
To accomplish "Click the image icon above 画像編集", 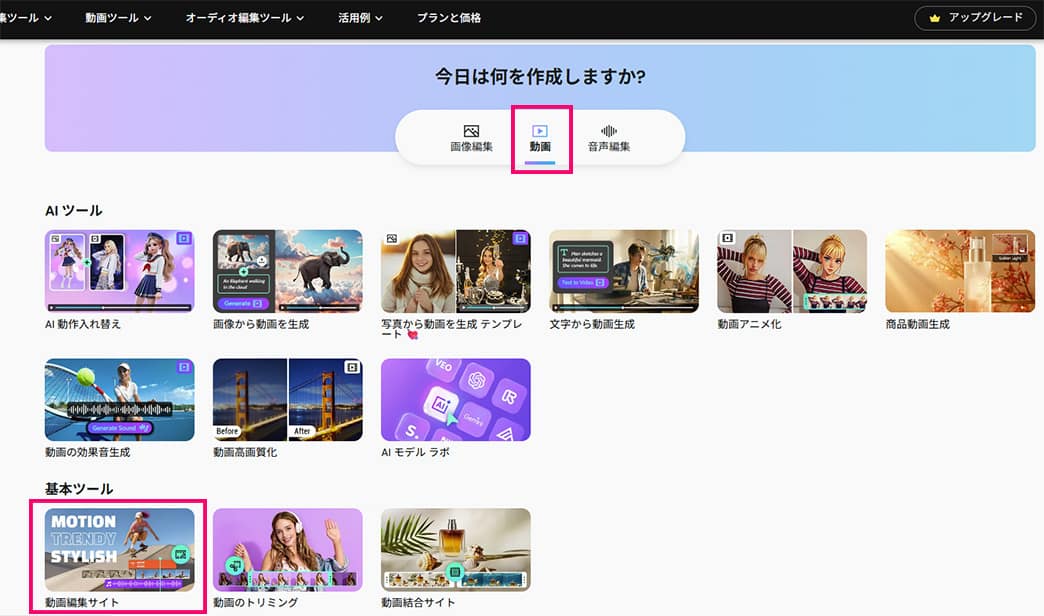I will [471, 131].
